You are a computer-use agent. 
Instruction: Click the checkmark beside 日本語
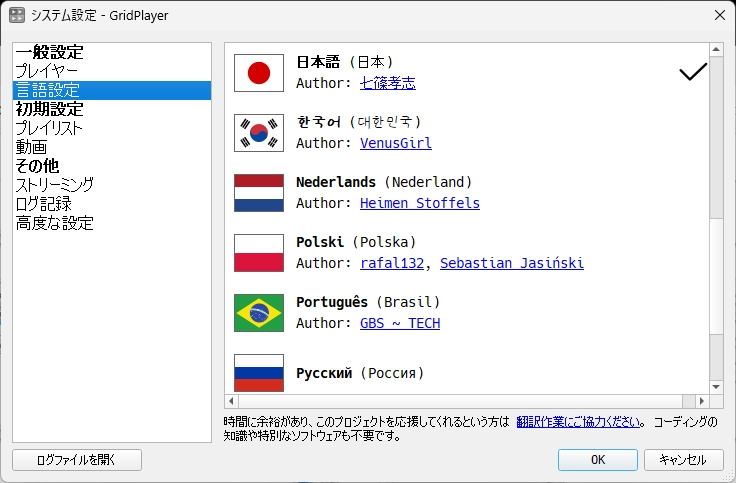coord(692,73)
